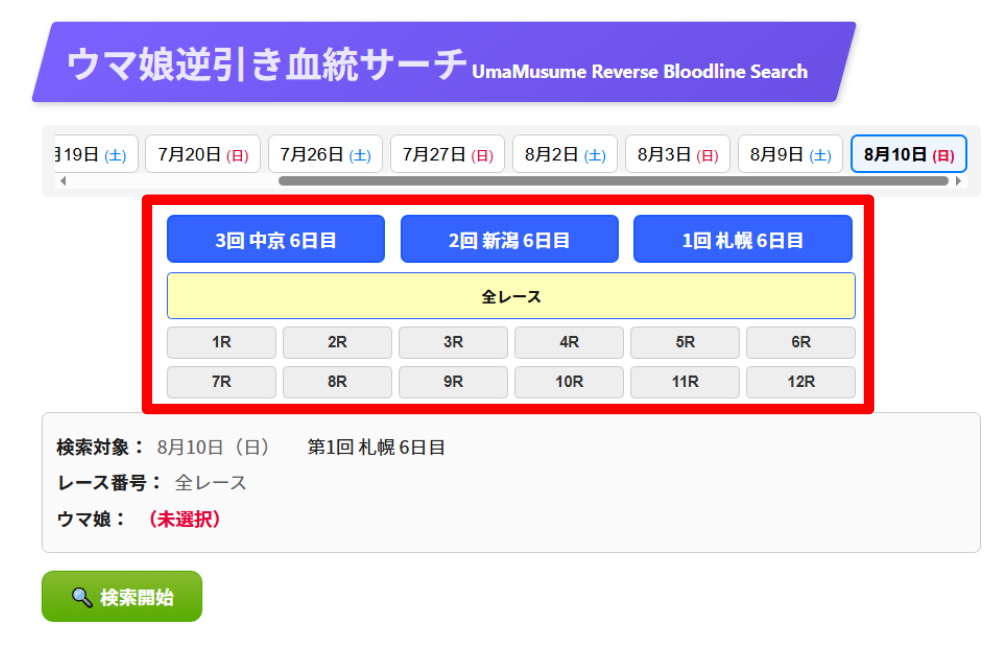Select the 8月10日 (日) date tab

908,154
